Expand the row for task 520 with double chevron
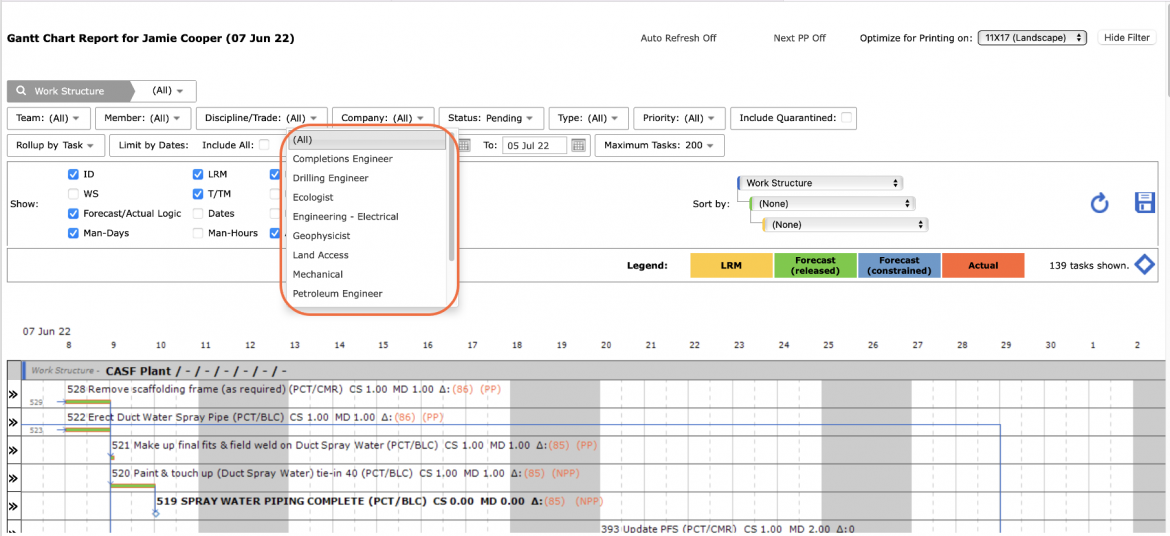This screenshot has height=536, width=1170. click(13, 479)
